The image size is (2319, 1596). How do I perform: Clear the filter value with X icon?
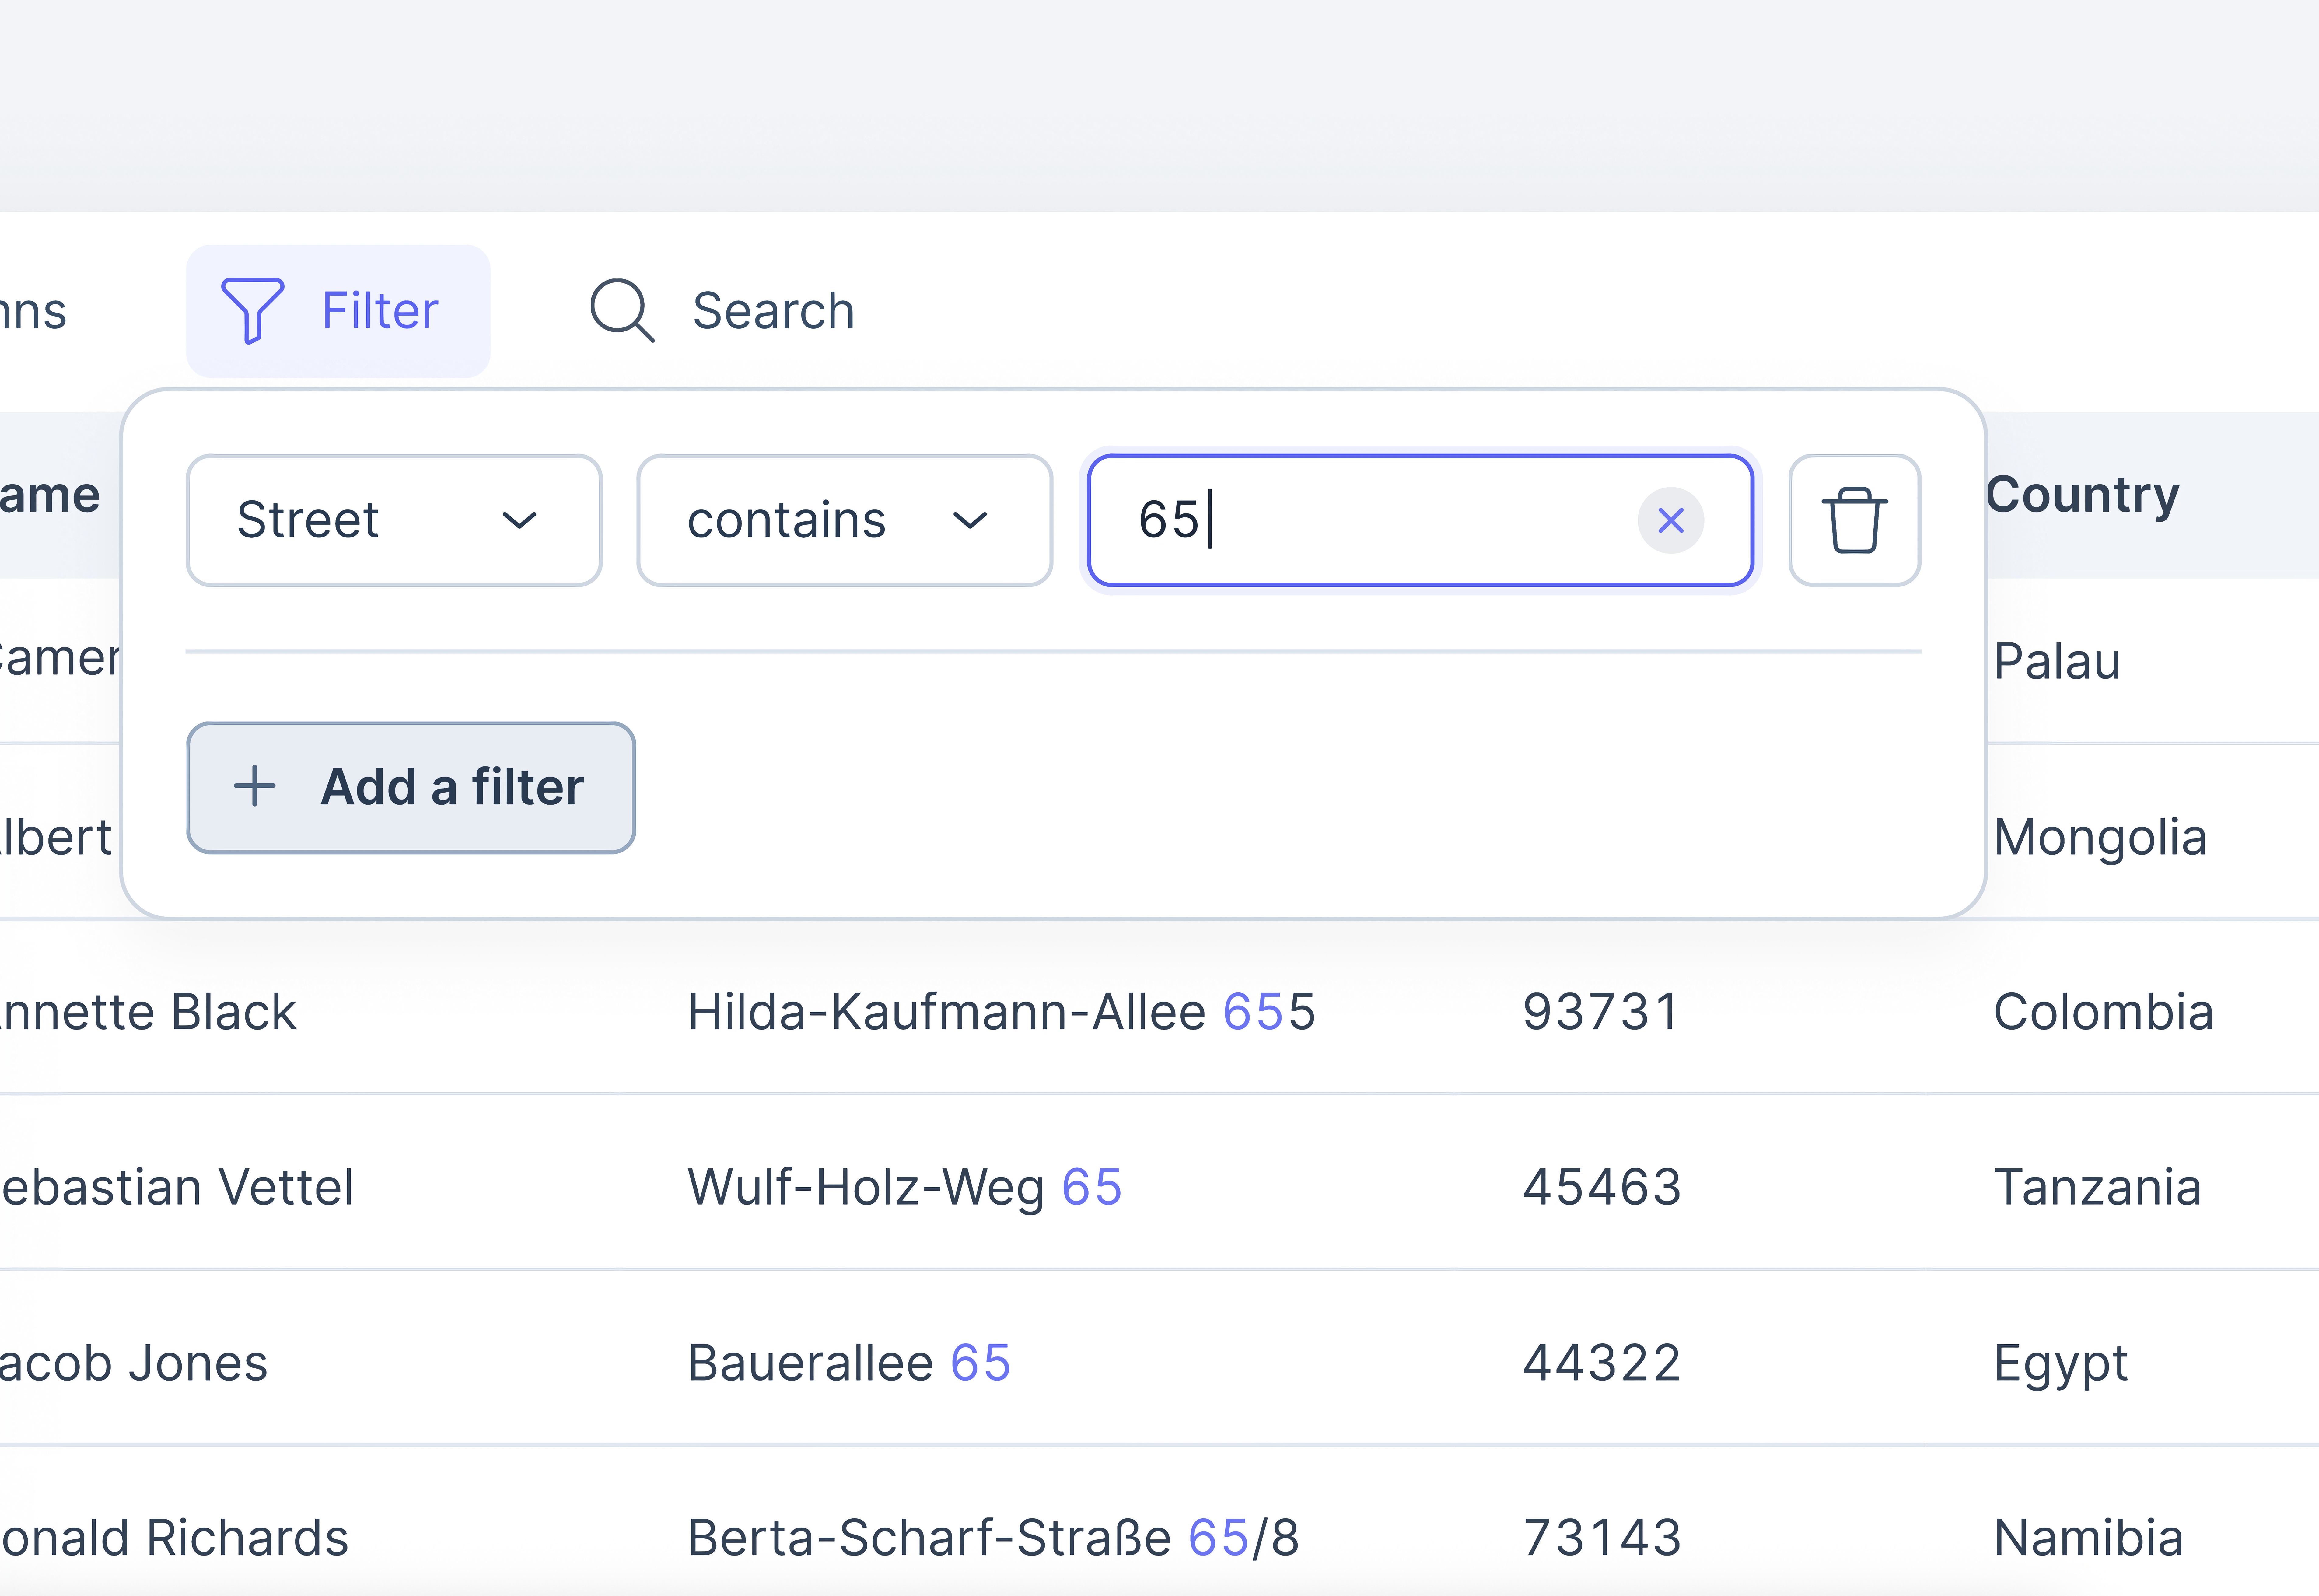1670,520
